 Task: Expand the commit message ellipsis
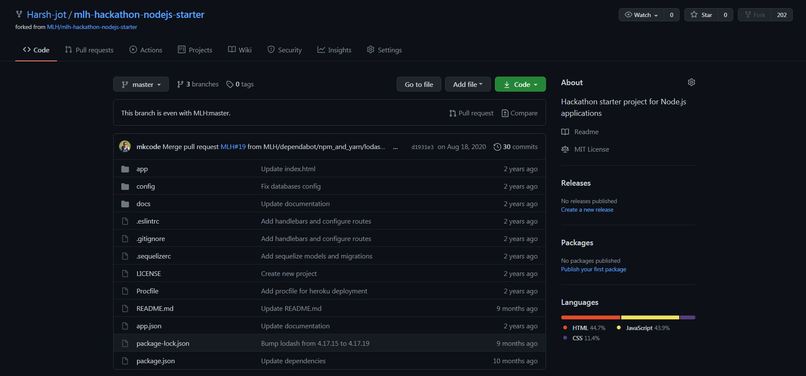pyautogui.click(x=395, y=148)
